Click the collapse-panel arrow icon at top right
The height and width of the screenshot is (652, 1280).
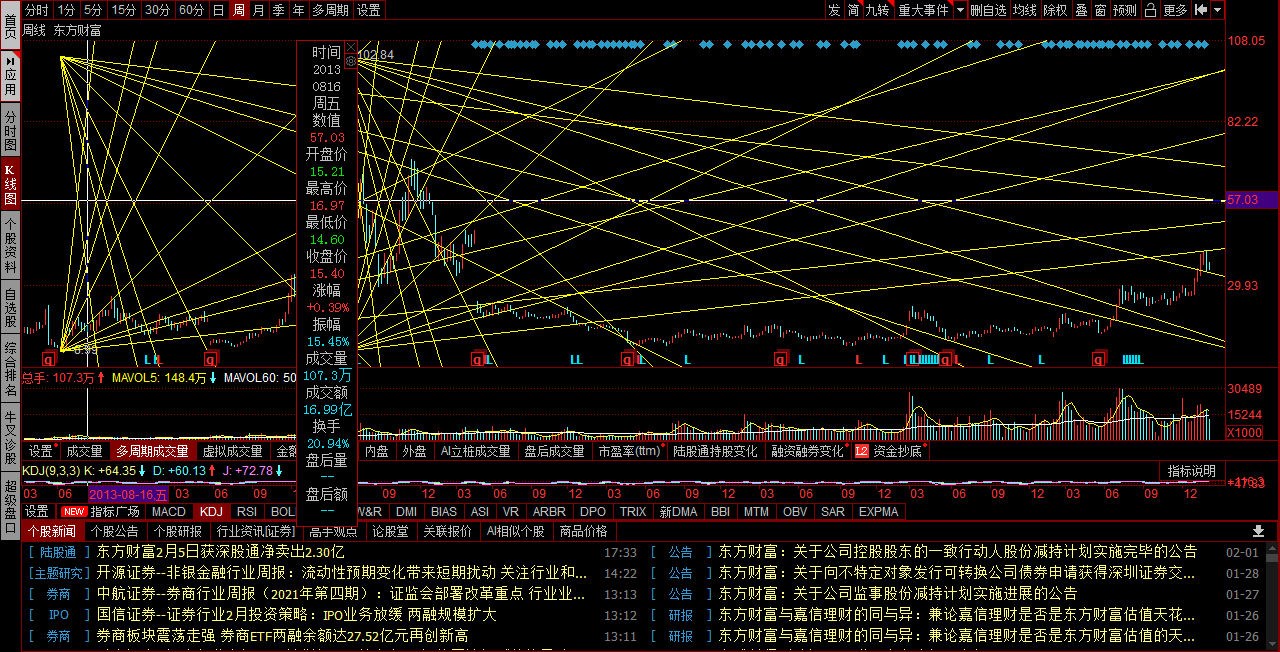pos(1201,10)
